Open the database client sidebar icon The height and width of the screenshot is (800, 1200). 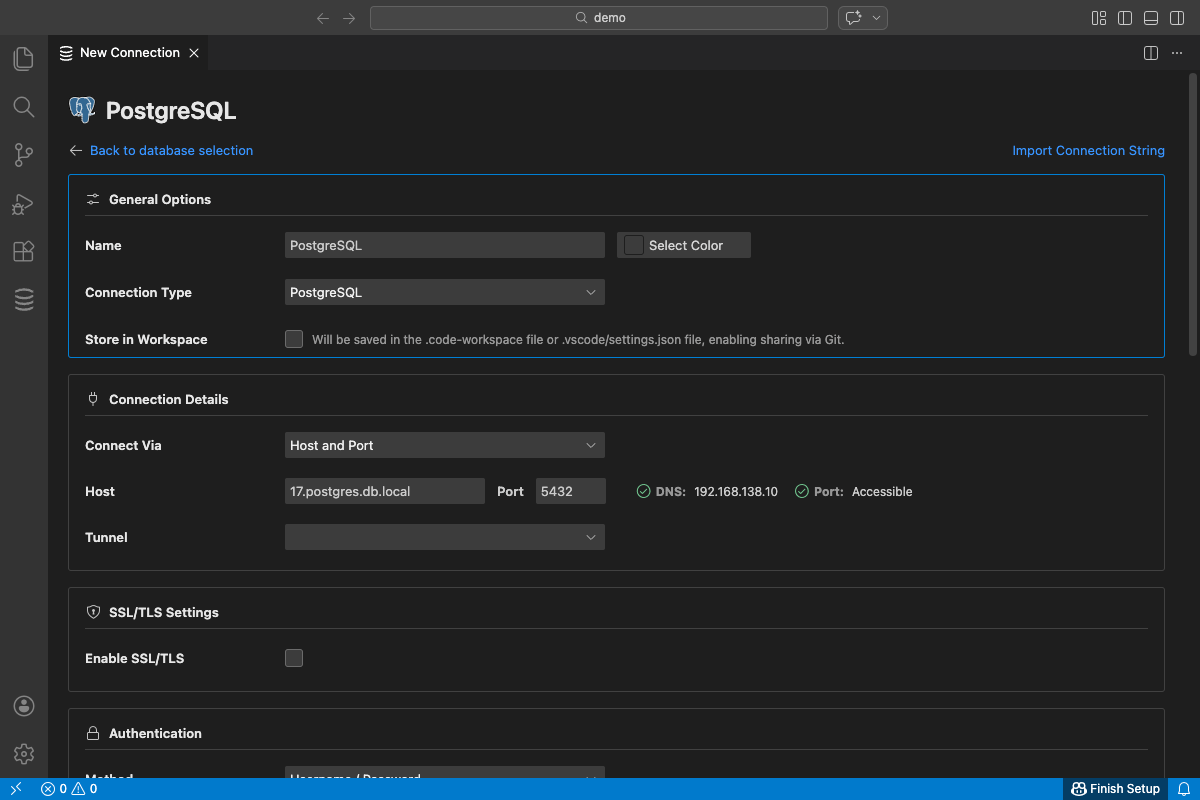pyautogui.click(x=23, y=300)
